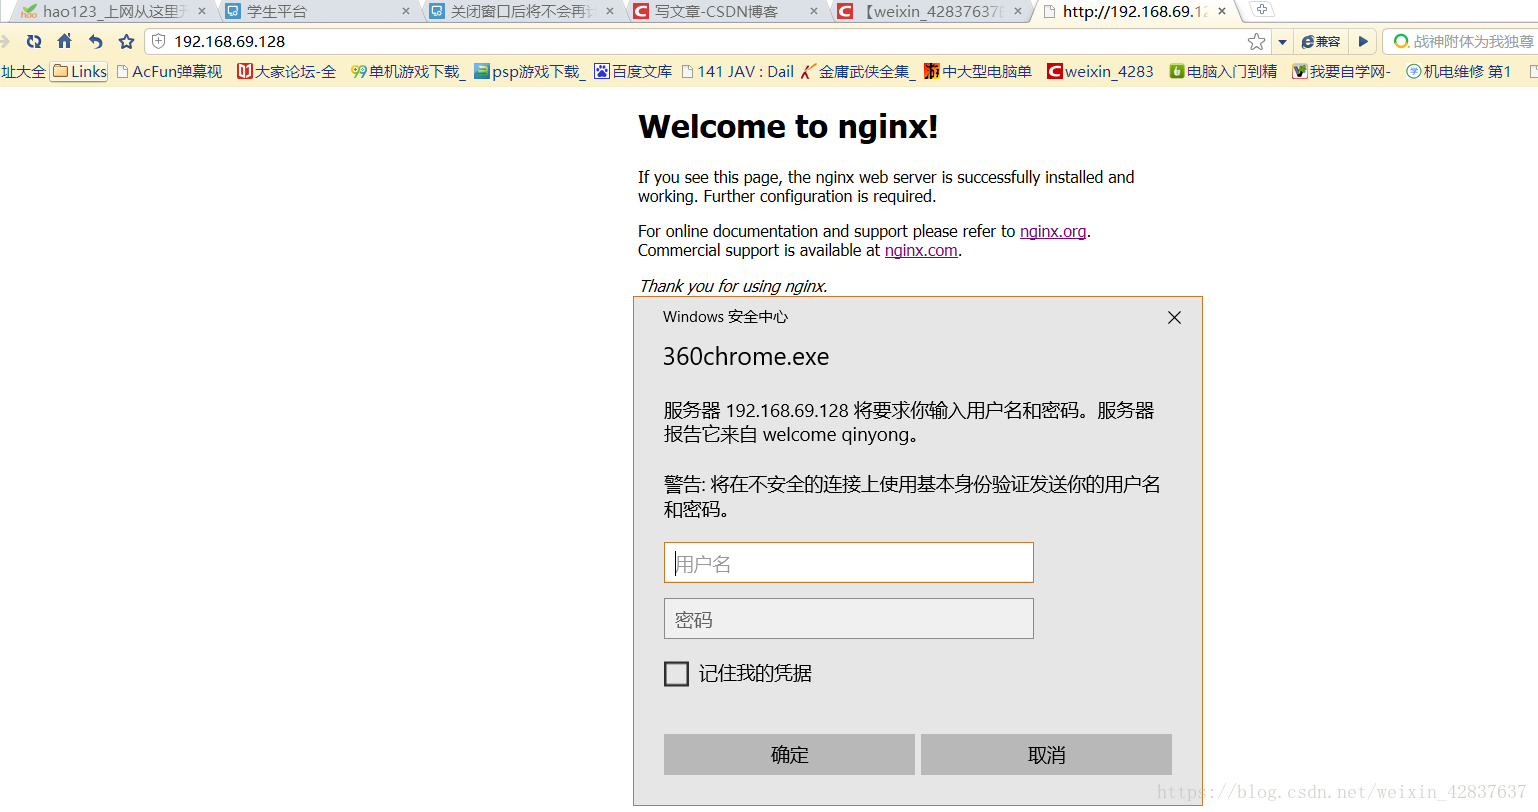Switch to 学生平台 tab
The image size is (1538, 812).
click(318, 11)
